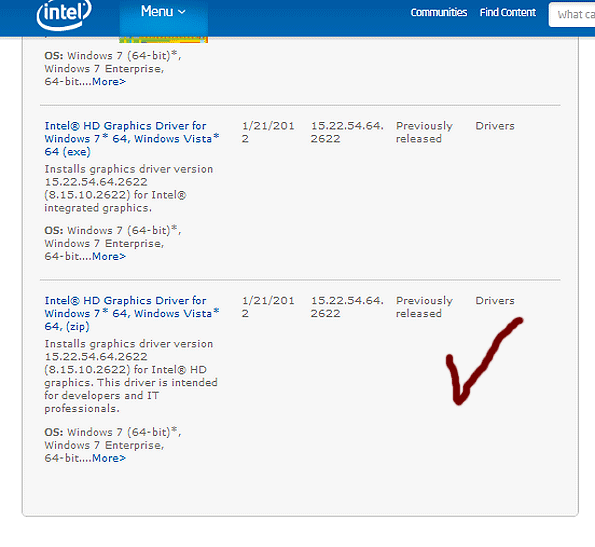
Task: Open the Communities link
Action: point(439,13)
